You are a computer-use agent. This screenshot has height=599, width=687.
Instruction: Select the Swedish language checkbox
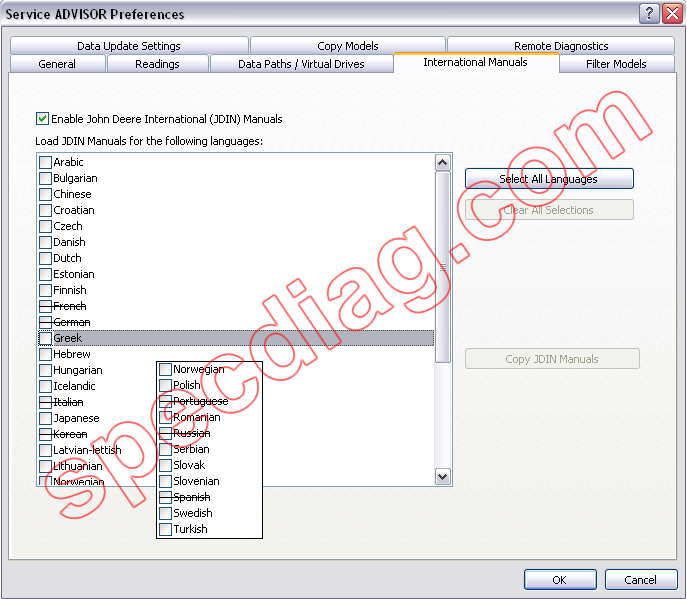[x=165, y=513]
